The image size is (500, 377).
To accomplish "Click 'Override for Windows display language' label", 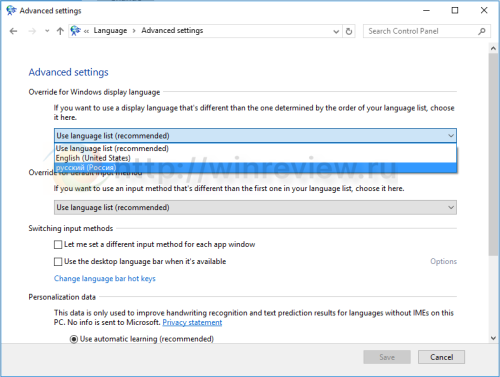I will pos(94,92).
